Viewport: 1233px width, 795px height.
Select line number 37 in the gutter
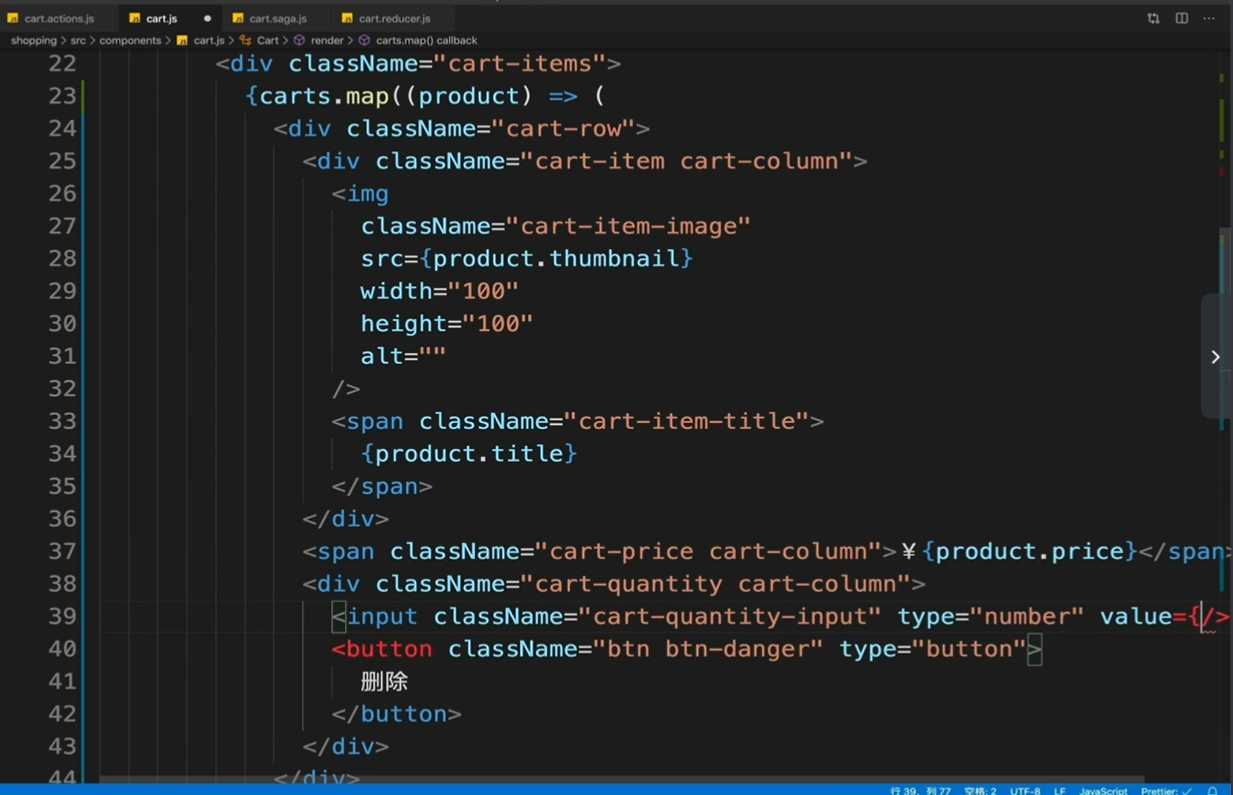62,551
